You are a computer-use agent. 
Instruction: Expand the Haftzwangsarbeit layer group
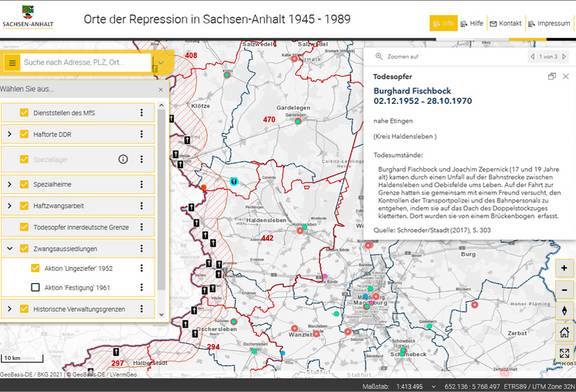coord(10,206)
